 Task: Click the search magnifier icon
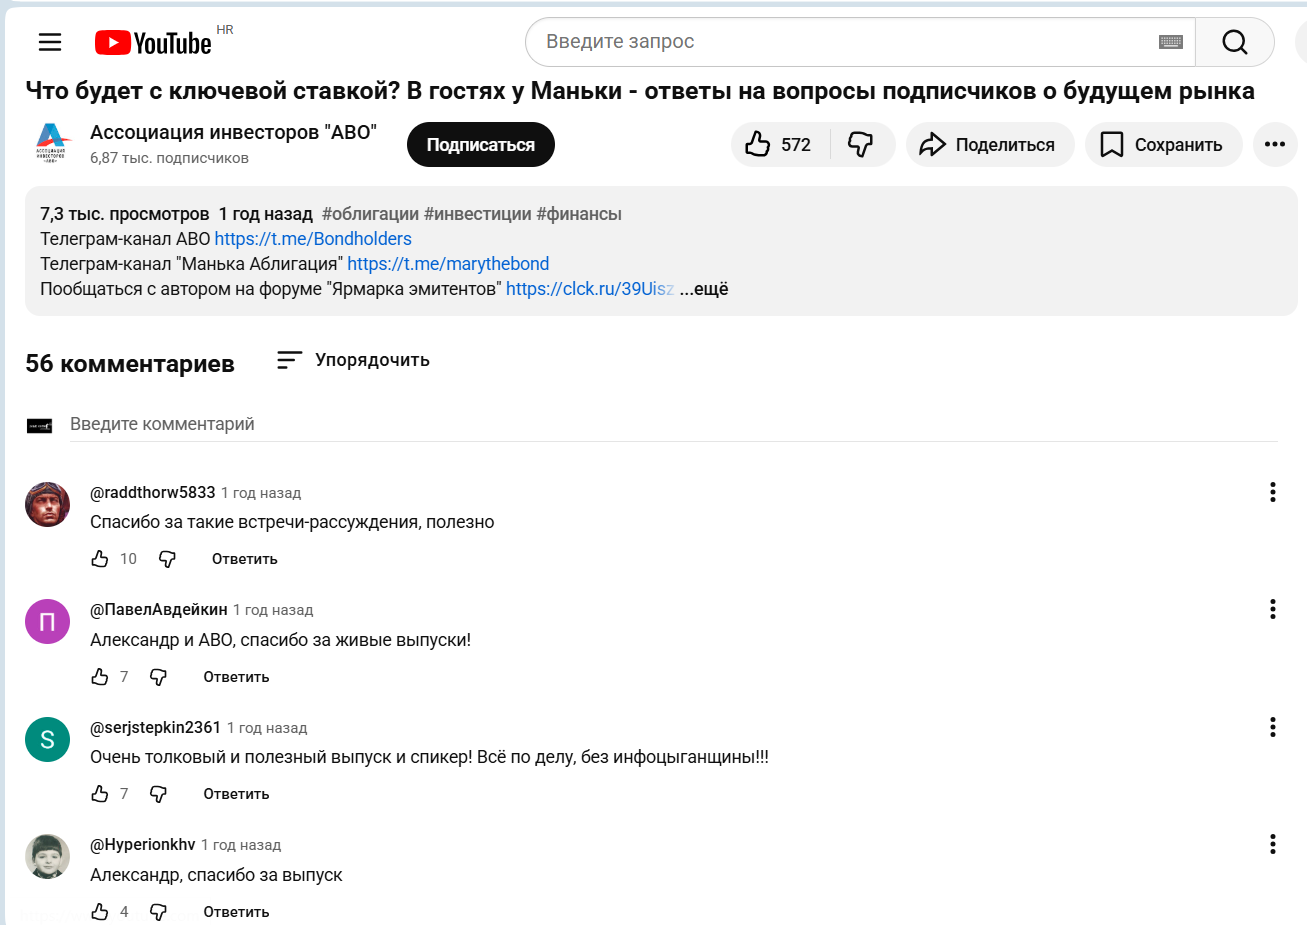click(1234, 42)
